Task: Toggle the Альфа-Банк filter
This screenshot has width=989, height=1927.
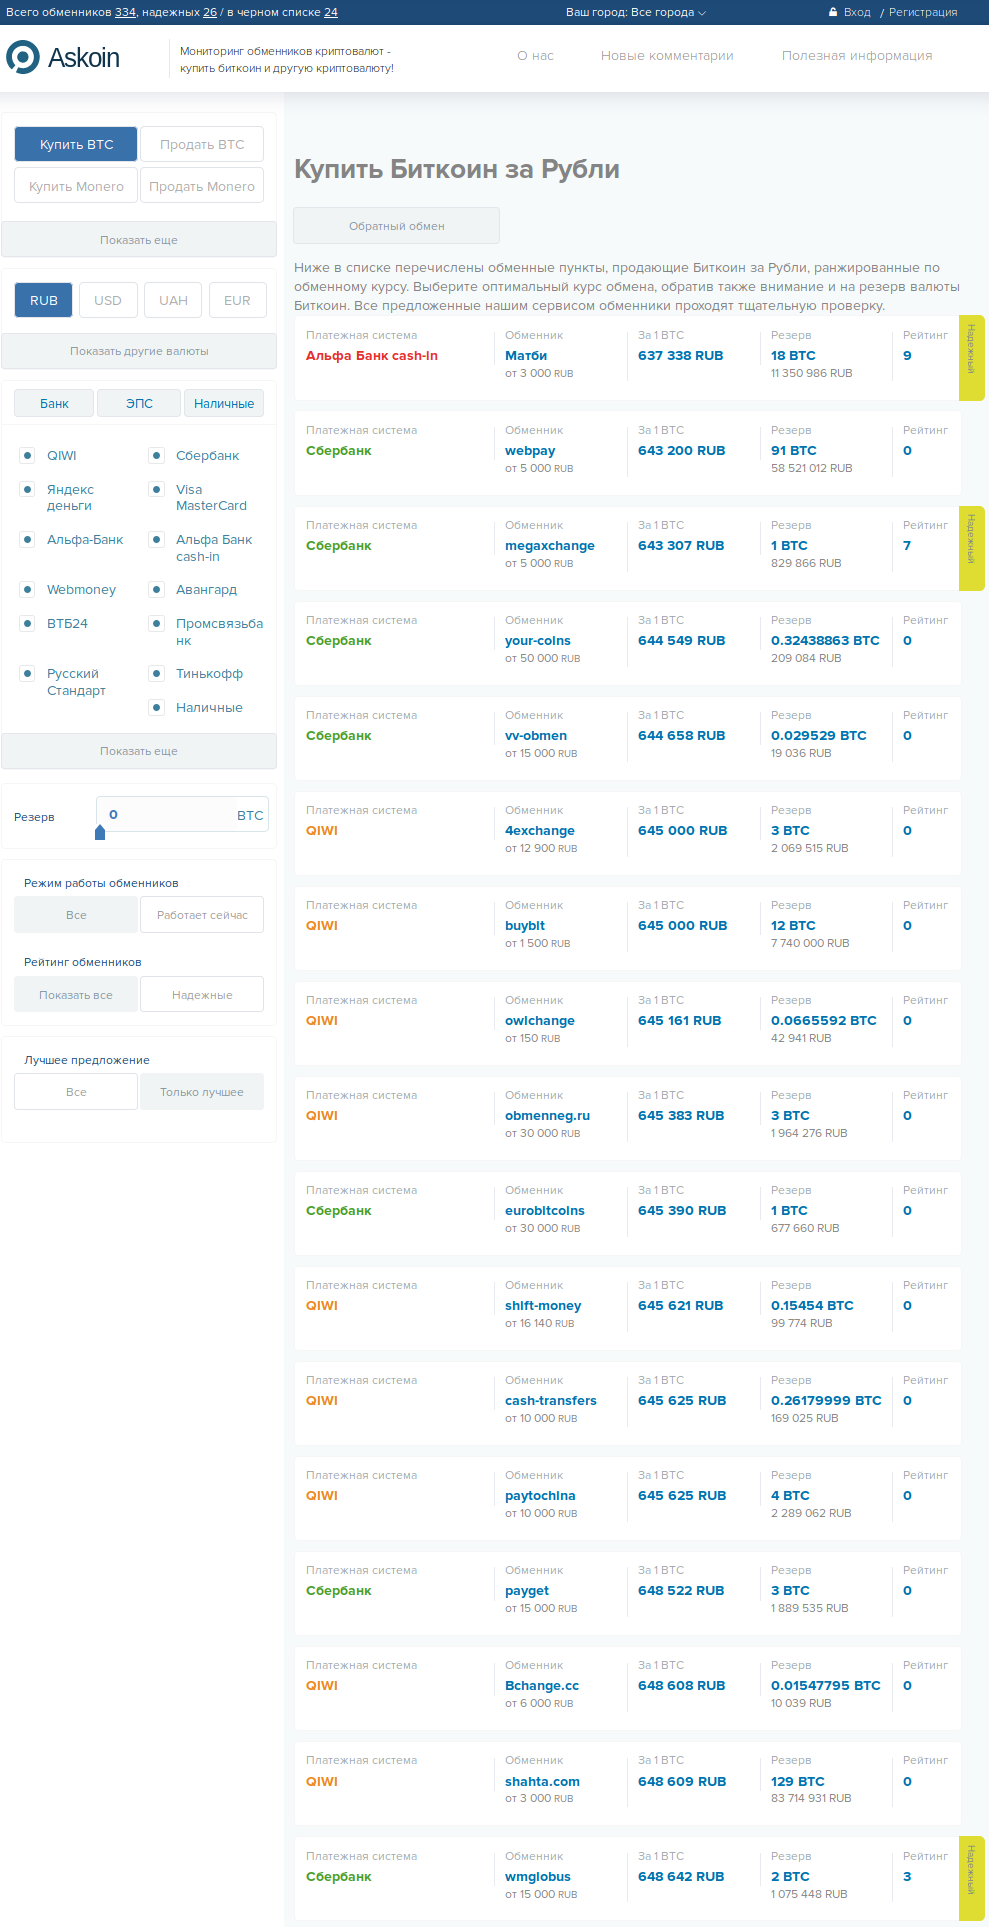Action: [x=27, y=539]
